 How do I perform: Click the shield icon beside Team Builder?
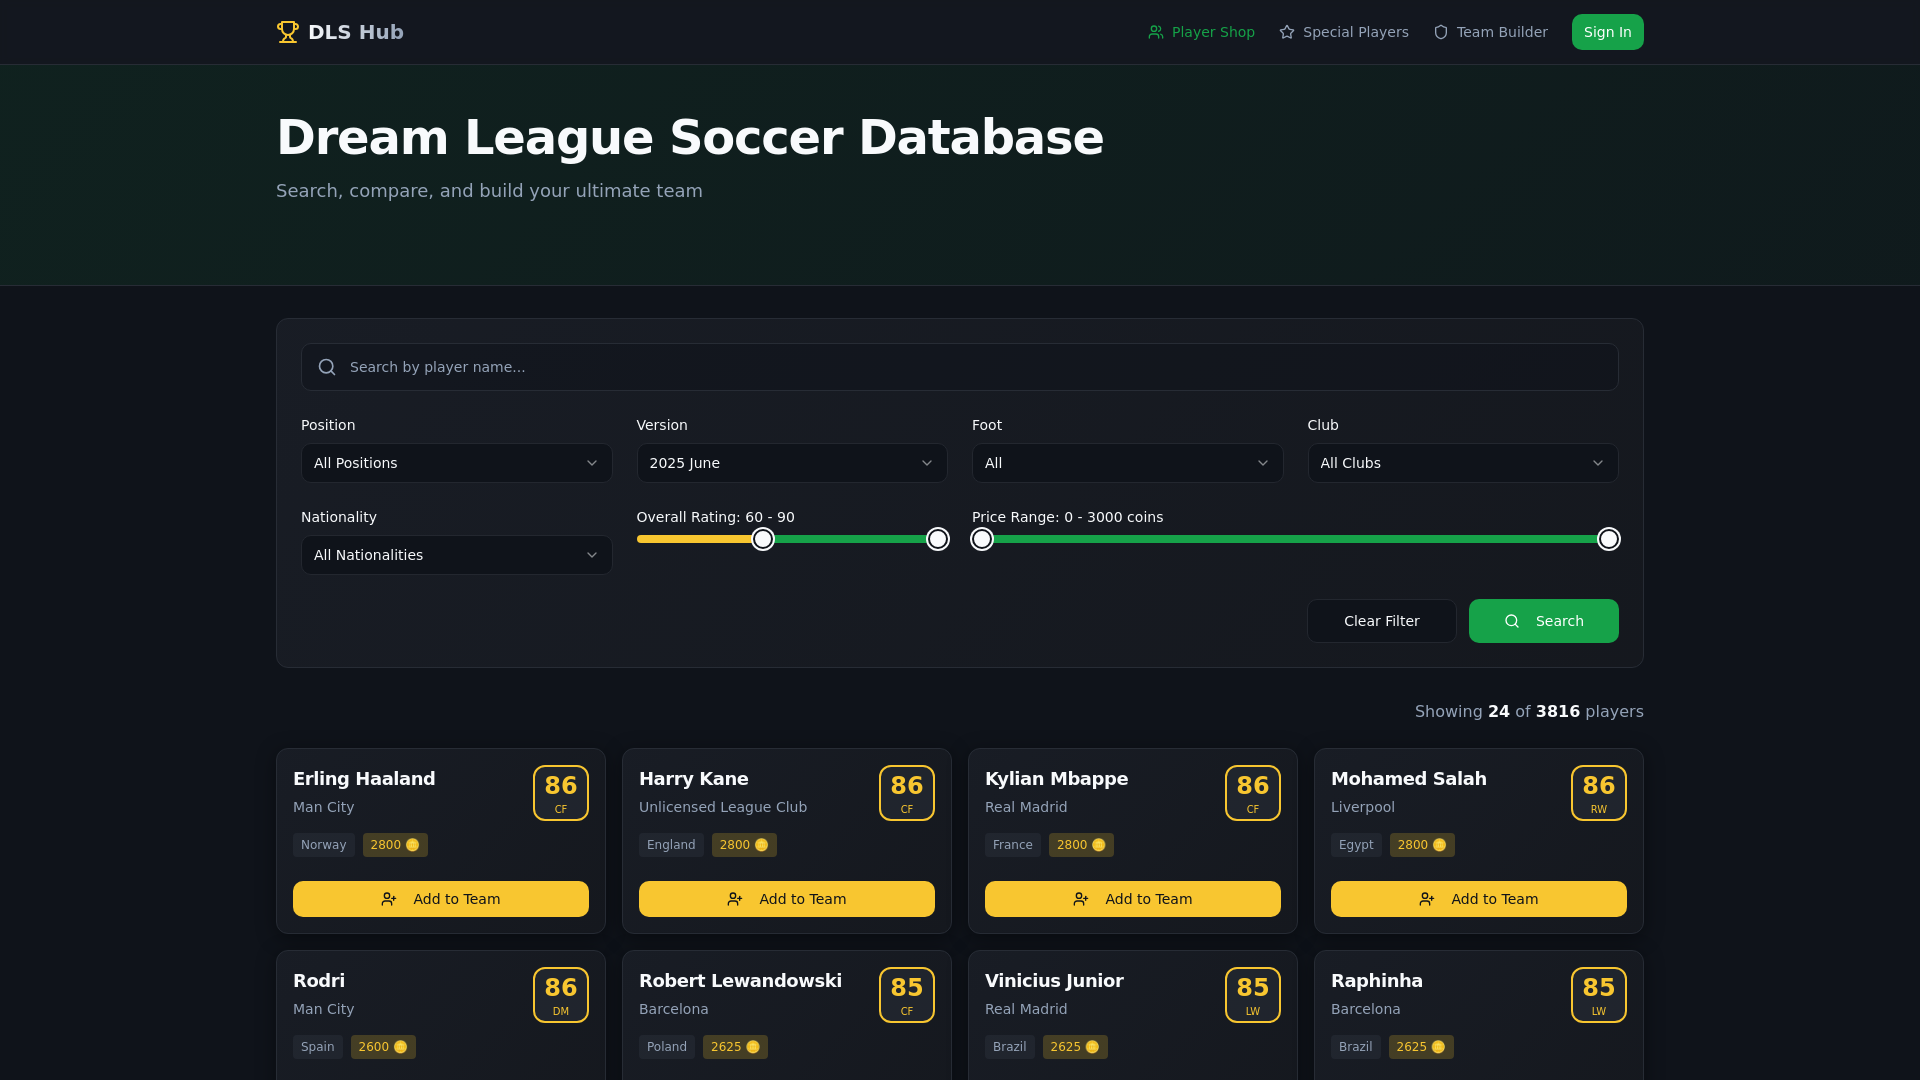point(1441,32)
